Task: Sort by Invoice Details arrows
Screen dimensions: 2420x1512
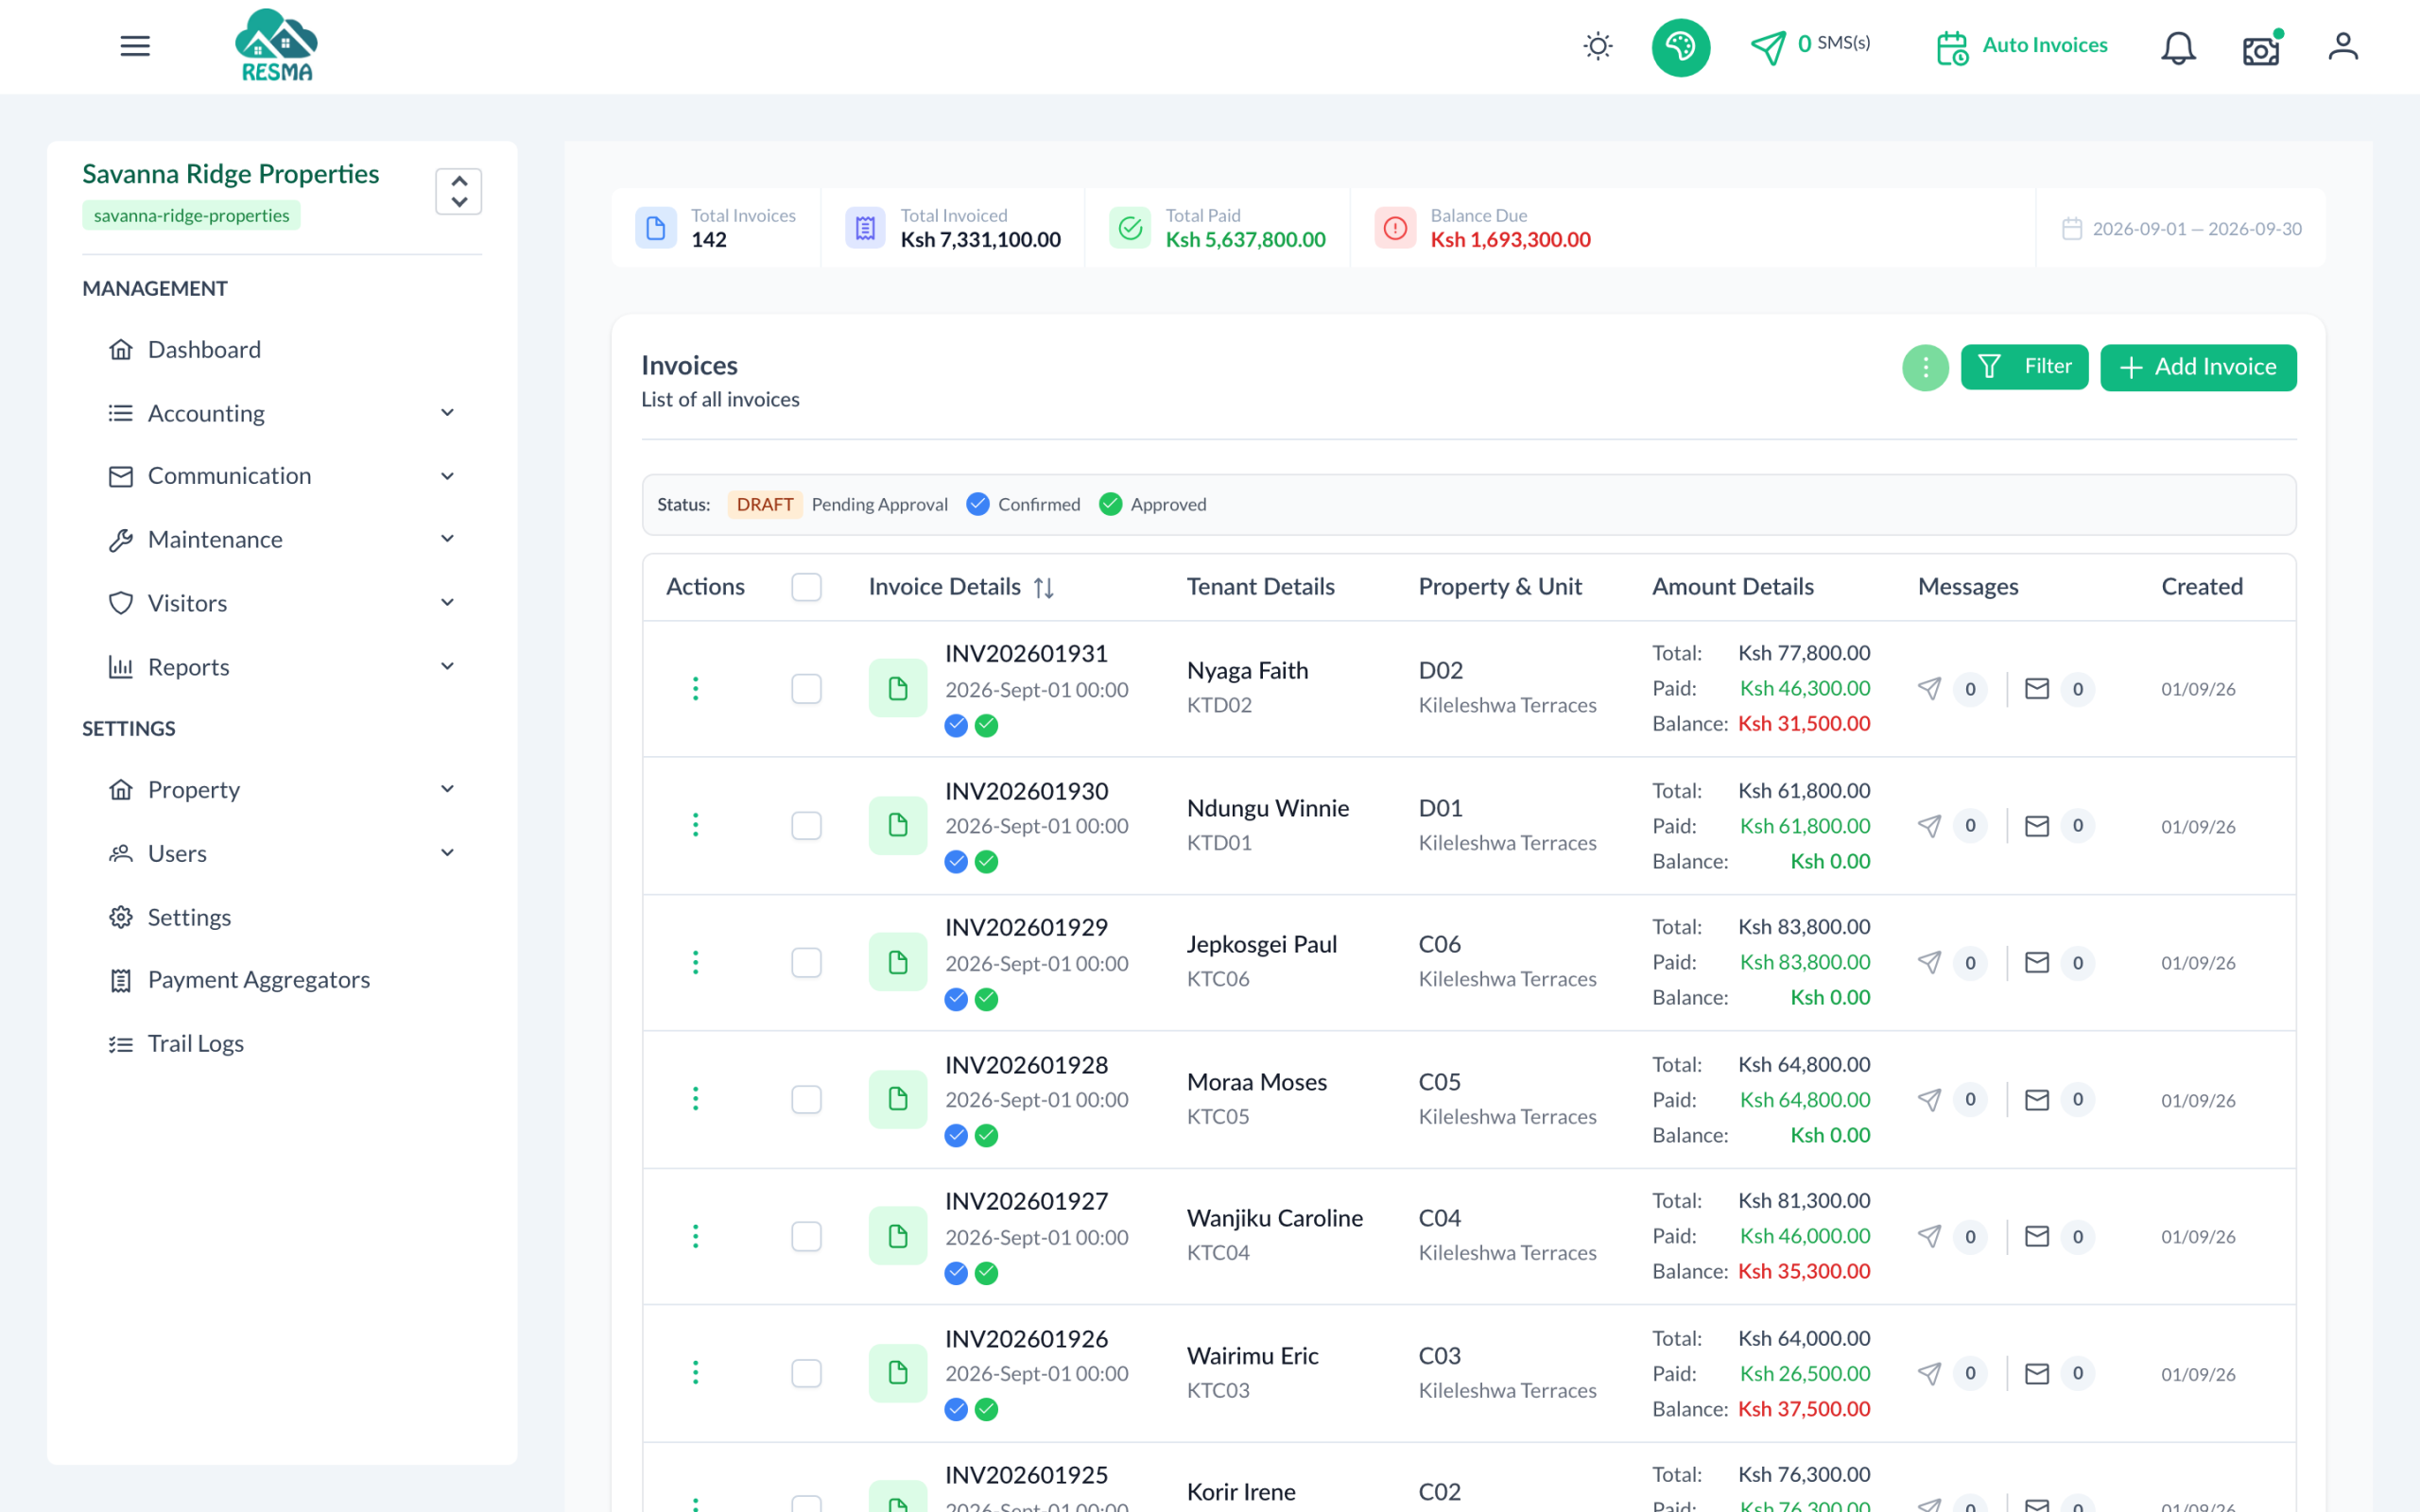Action: point(1043,588)
